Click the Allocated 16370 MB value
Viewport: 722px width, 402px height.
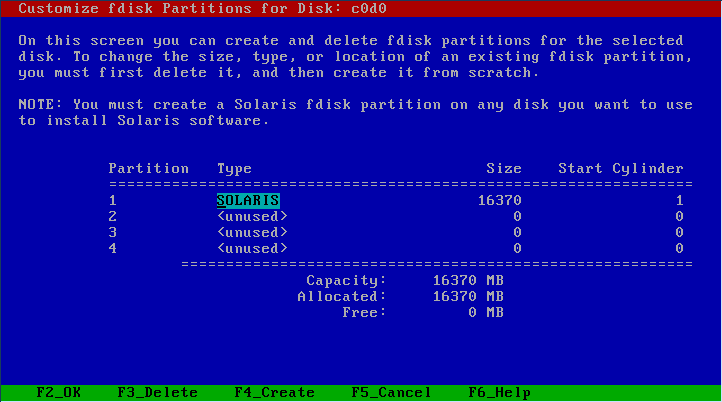468,296
